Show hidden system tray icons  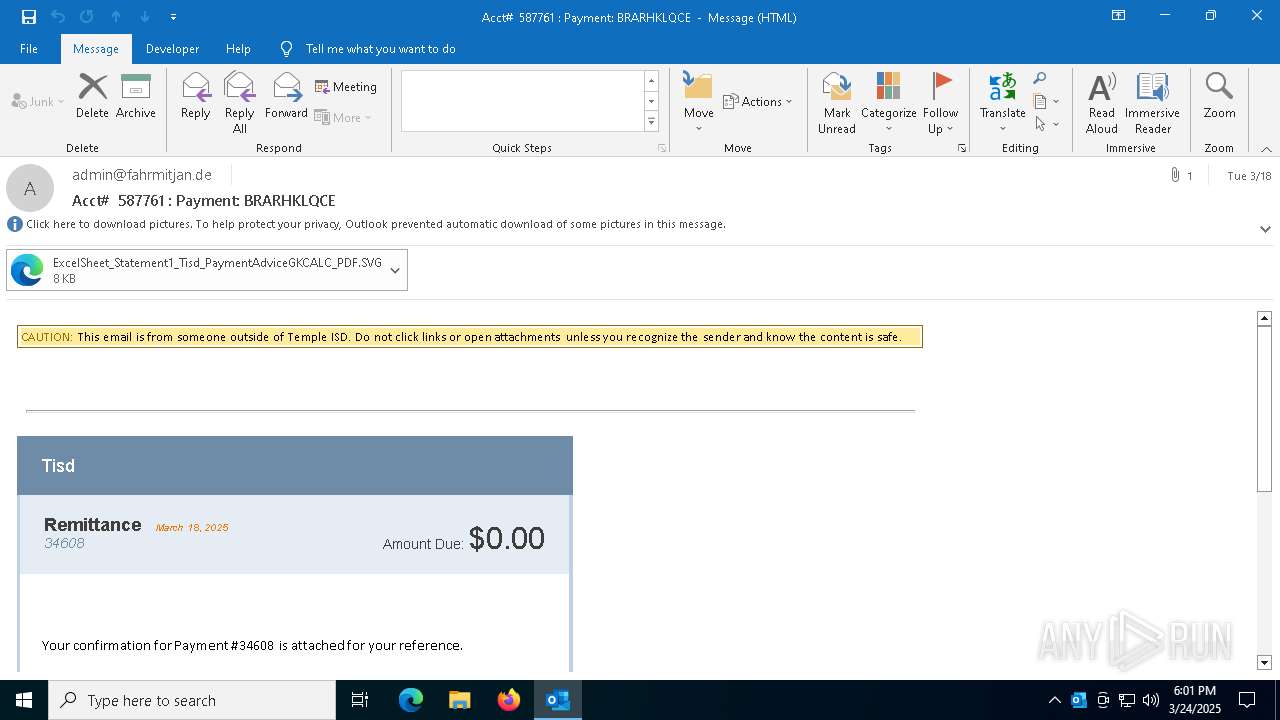pyautogui.click(x=1054, y=700)
